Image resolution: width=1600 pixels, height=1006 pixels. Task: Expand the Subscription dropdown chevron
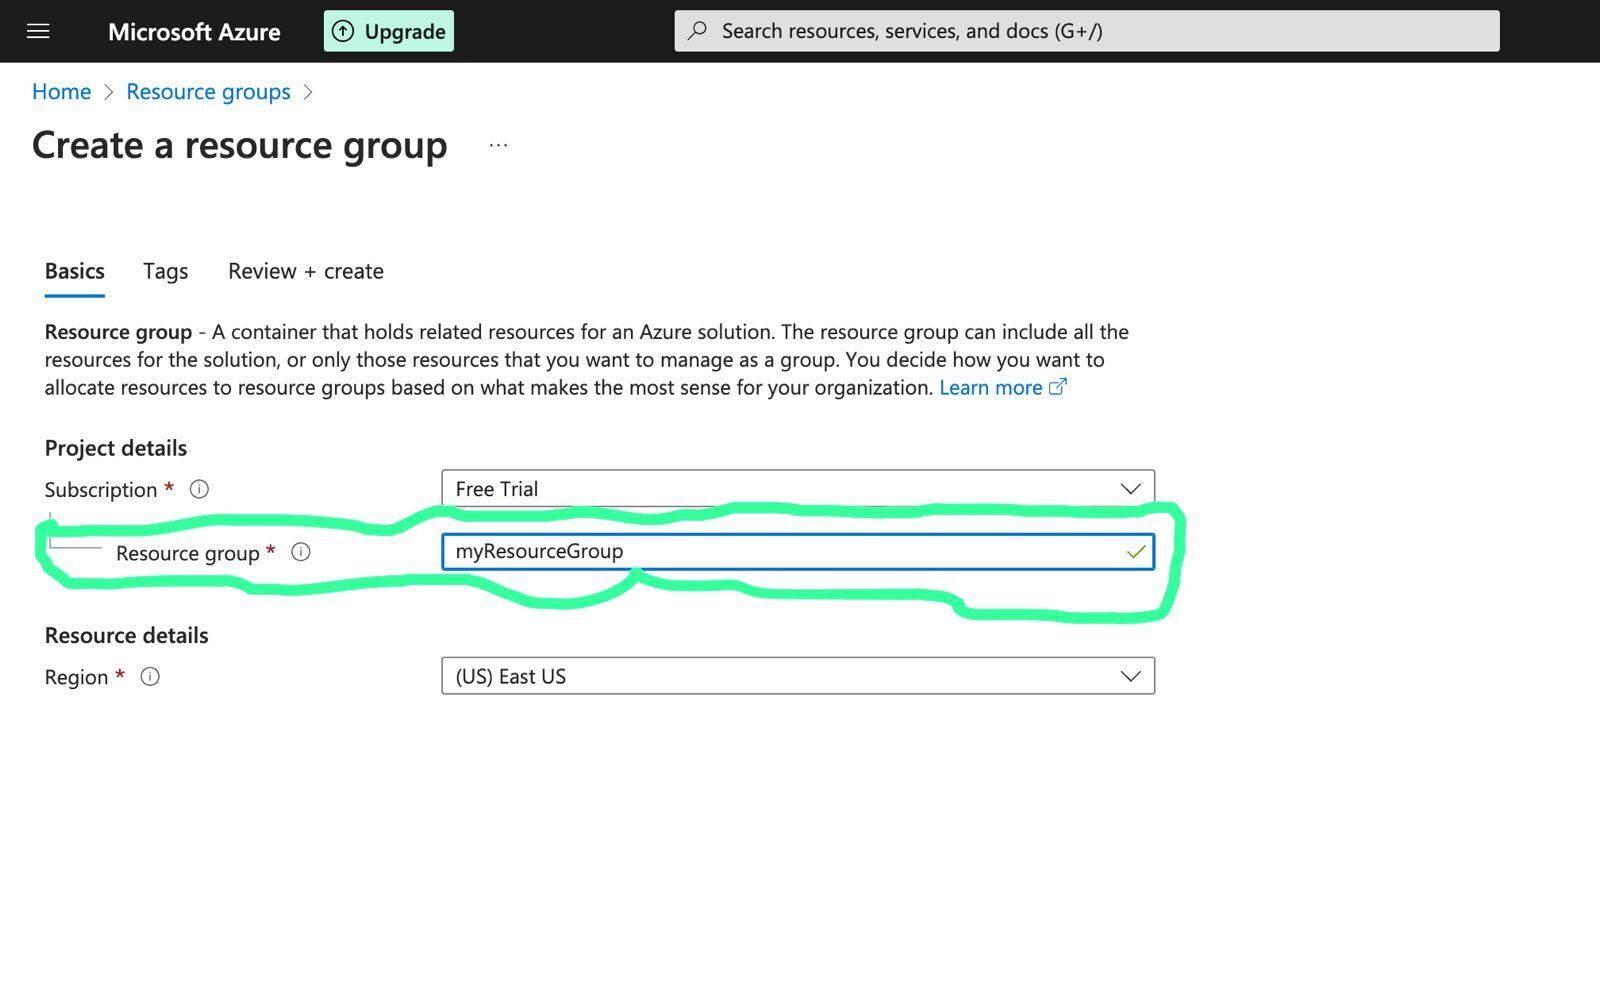1130,489
